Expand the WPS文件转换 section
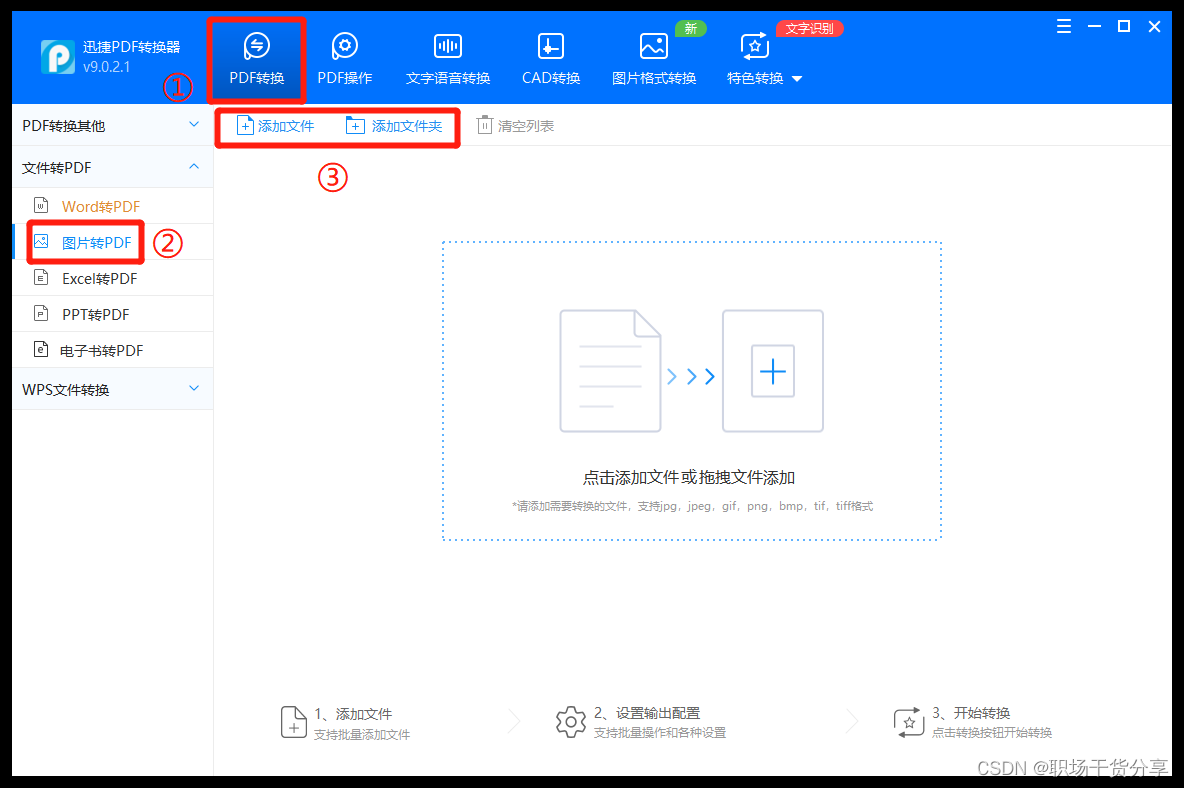The width and height of the screenshot is (1184, 788). pos(112,389)
